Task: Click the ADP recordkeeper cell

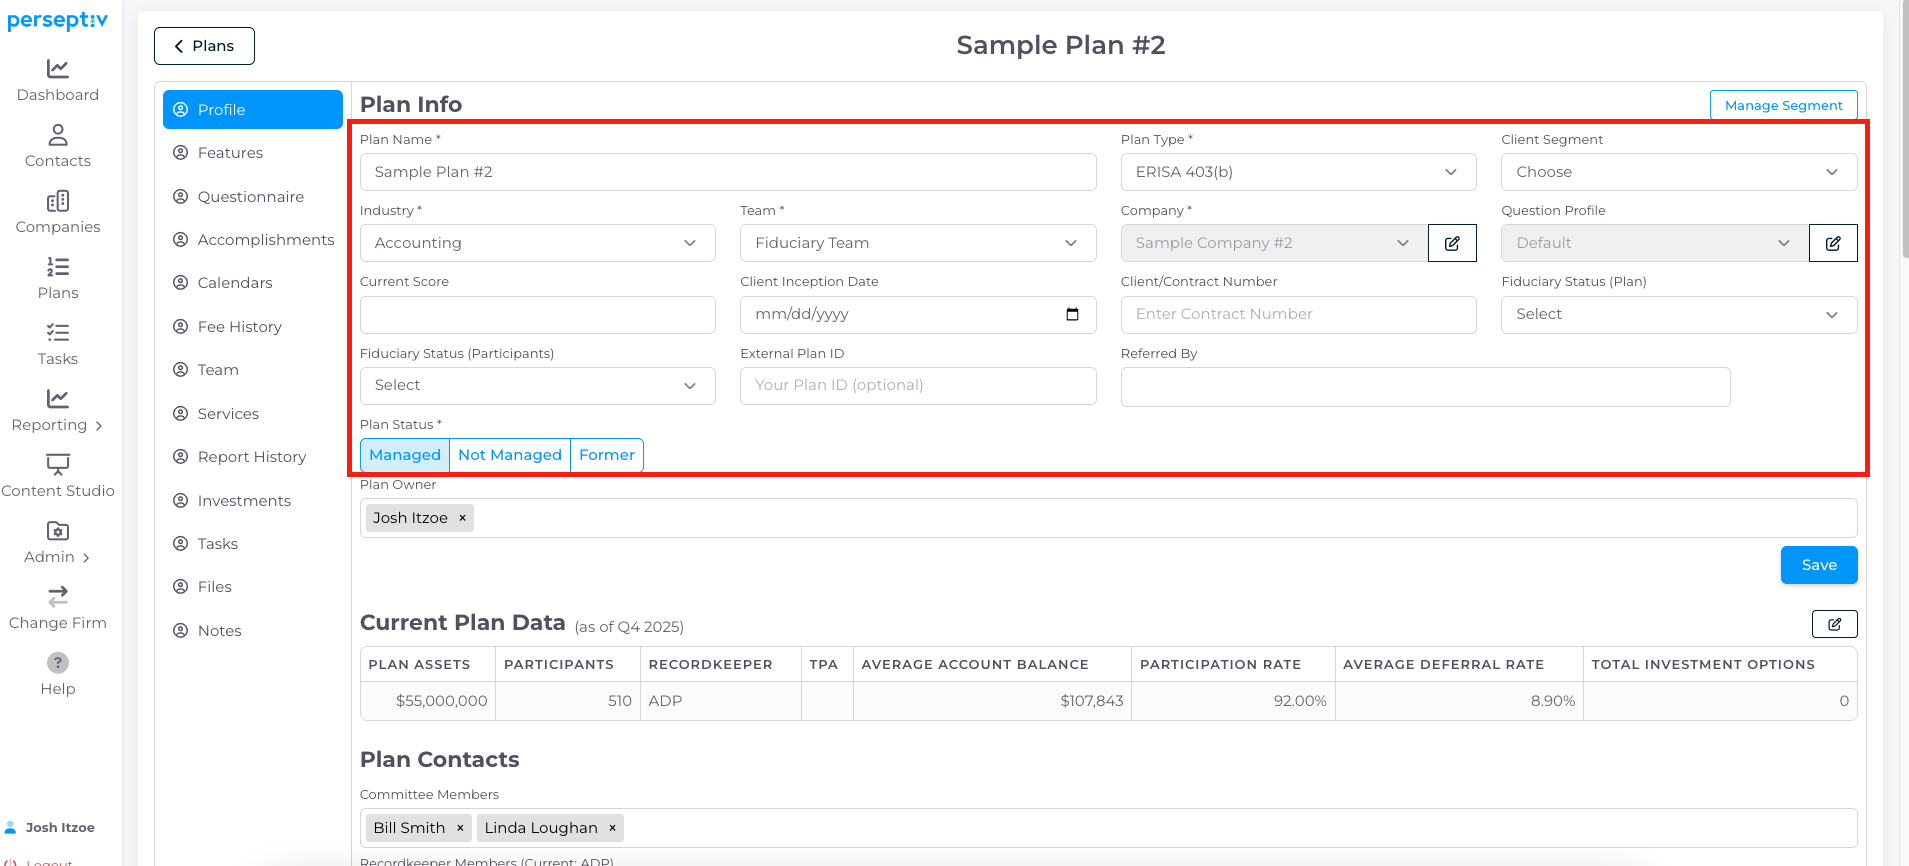Action: pyautogui.click(x=720, y=701)
